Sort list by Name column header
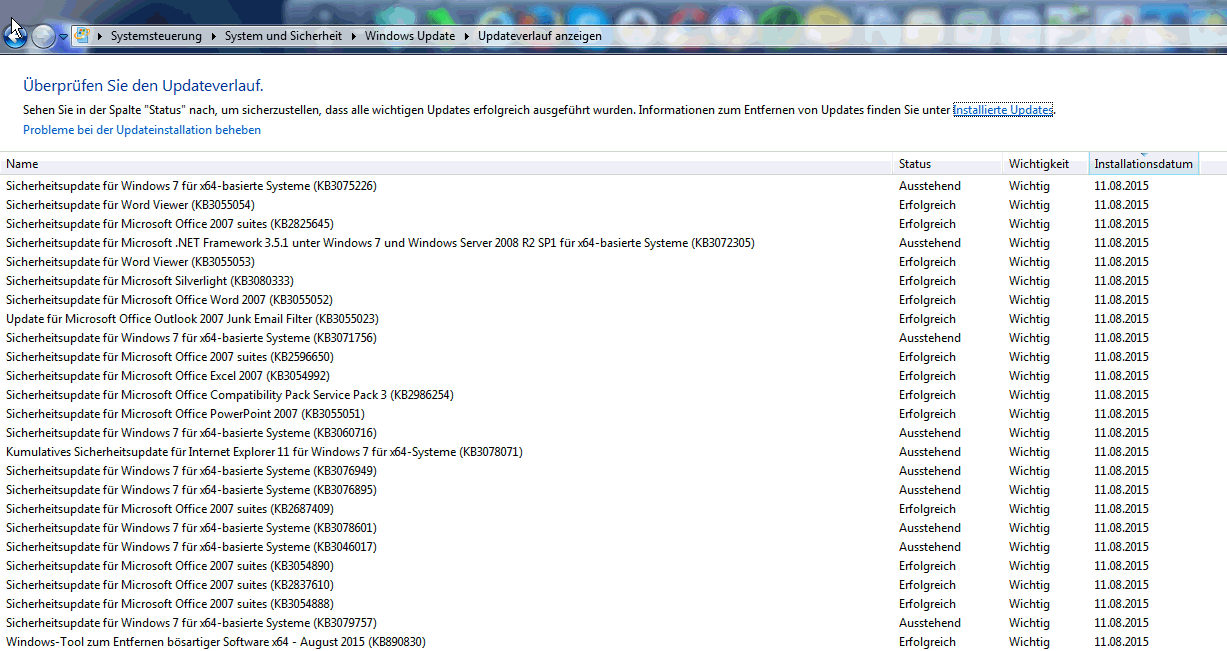Screen dimensions: 1227x651 point(22,164)
